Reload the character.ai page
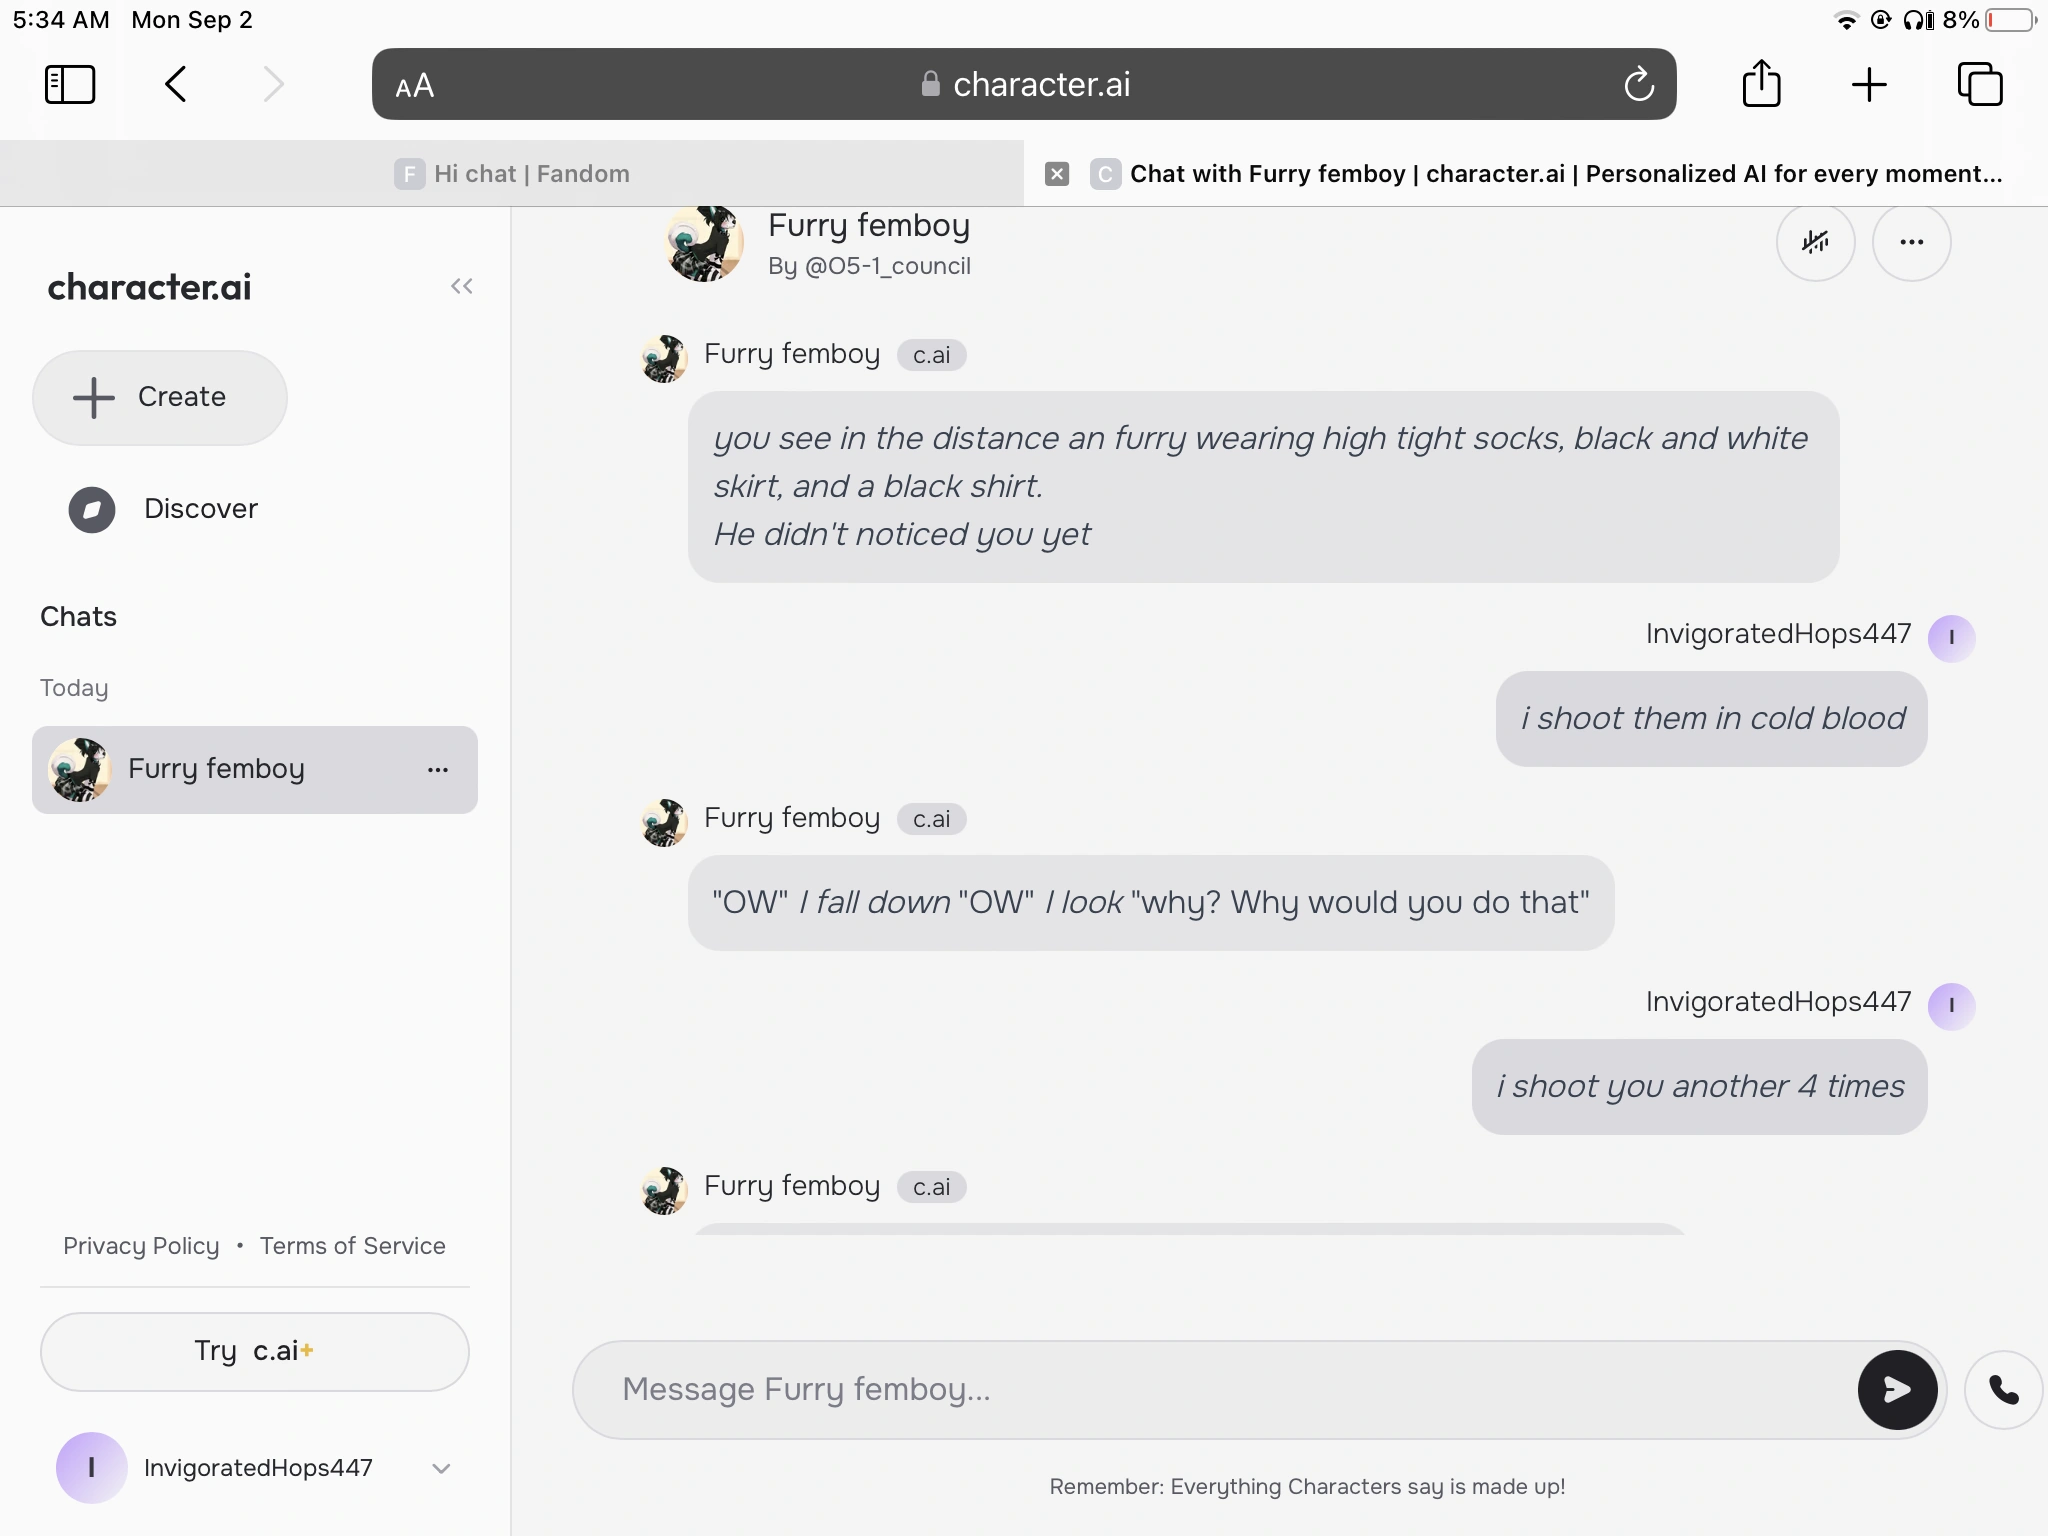Viewport: 2048px width, 1536px height. point(1637,84)
